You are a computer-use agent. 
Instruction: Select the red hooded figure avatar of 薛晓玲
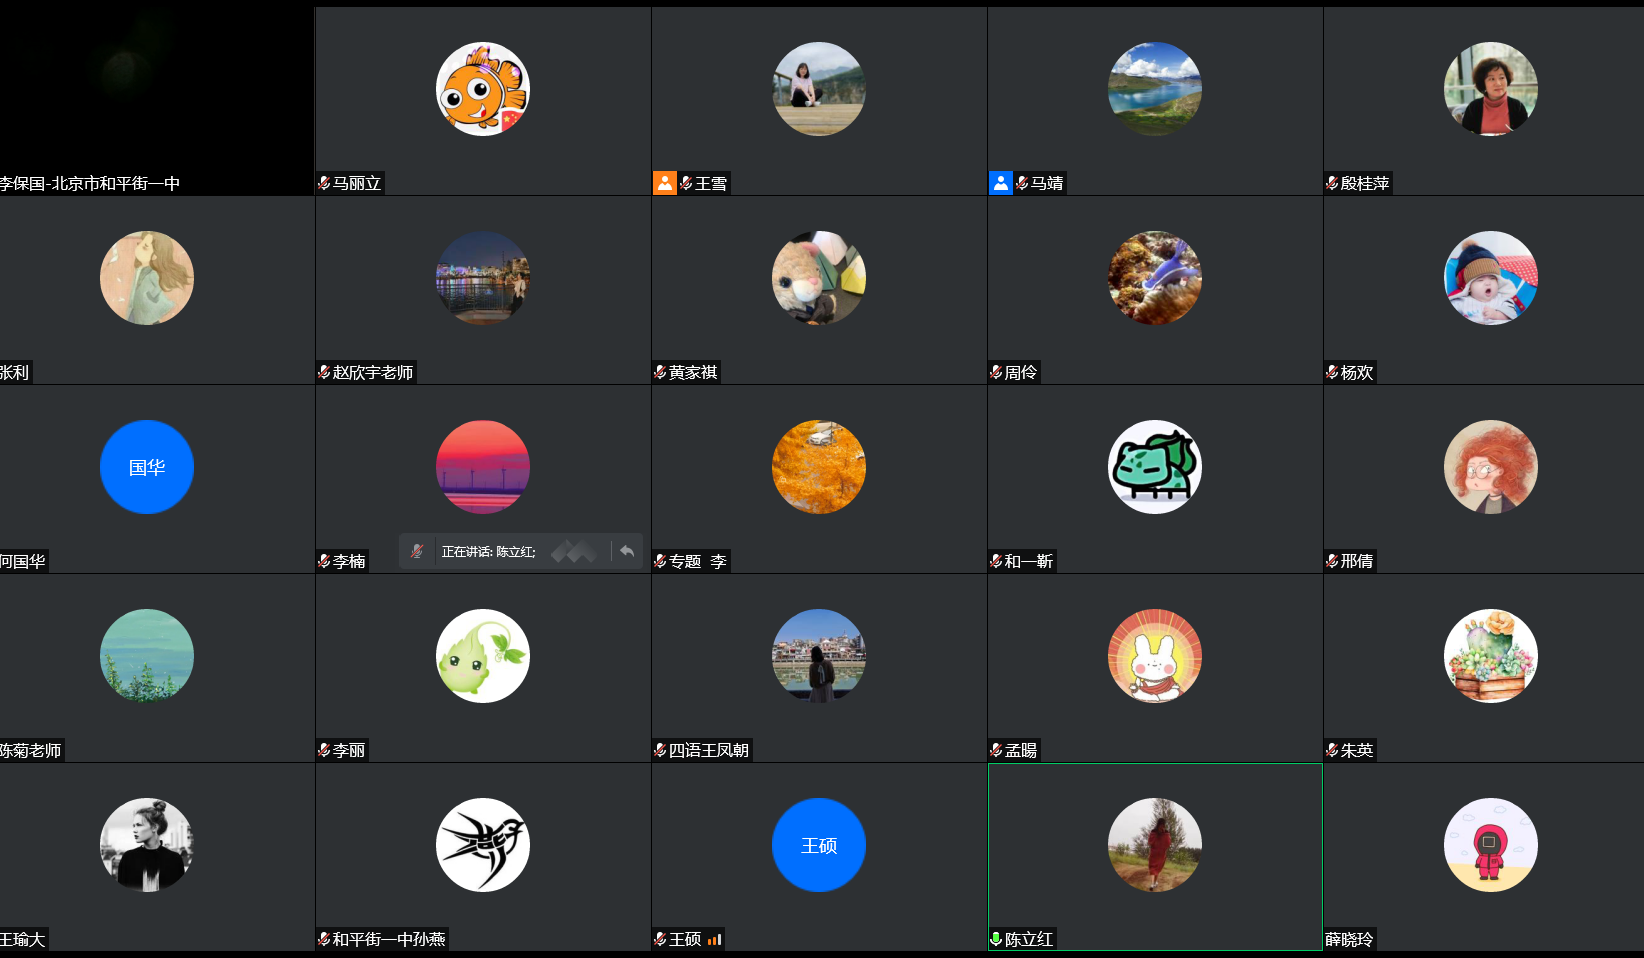point(1491,845)
